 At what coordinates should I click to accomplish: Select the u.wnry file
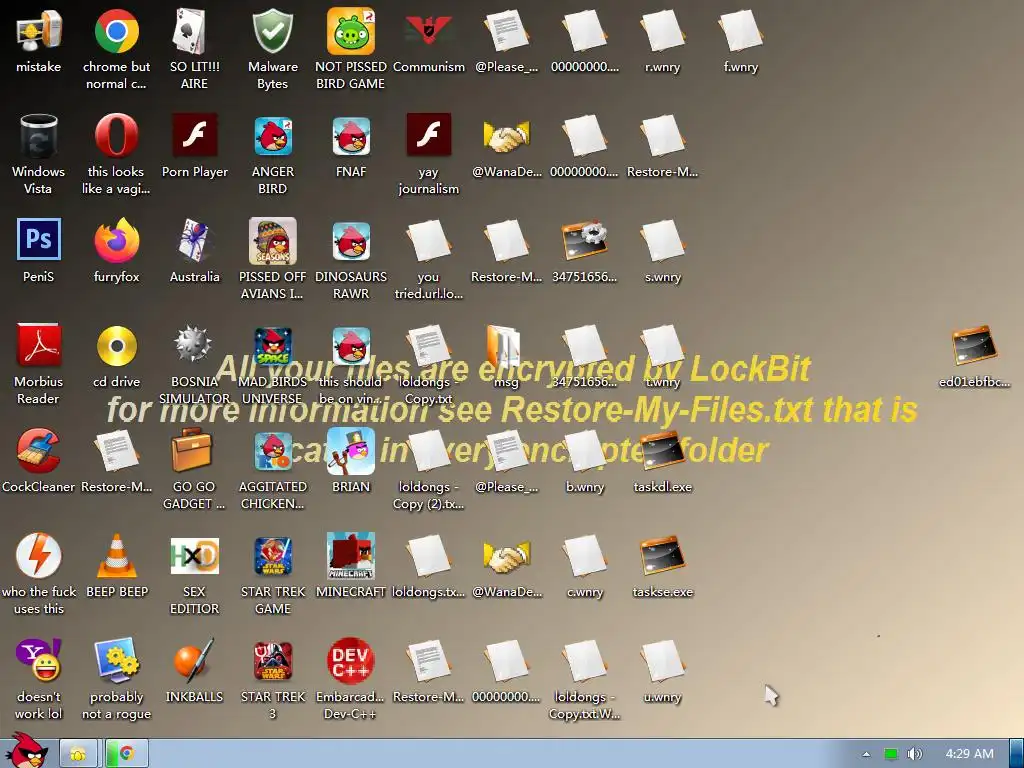click(x=663, y=660)
